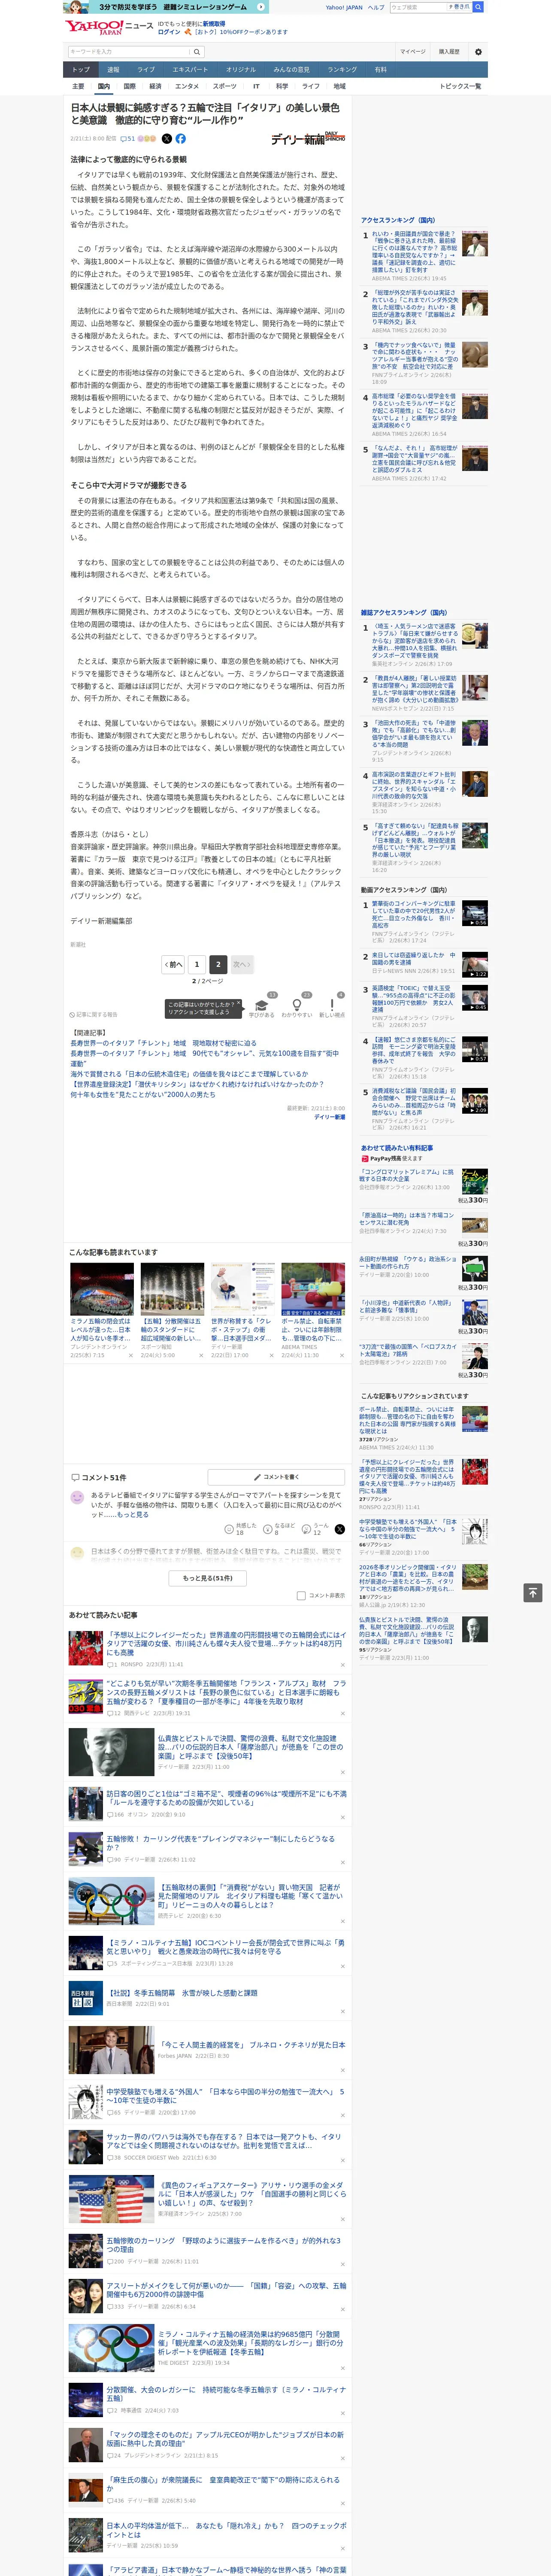The height and width of the screenshot is (2576, 551).
Task: Open 購入履歴 link
Action: pos(449,52)
